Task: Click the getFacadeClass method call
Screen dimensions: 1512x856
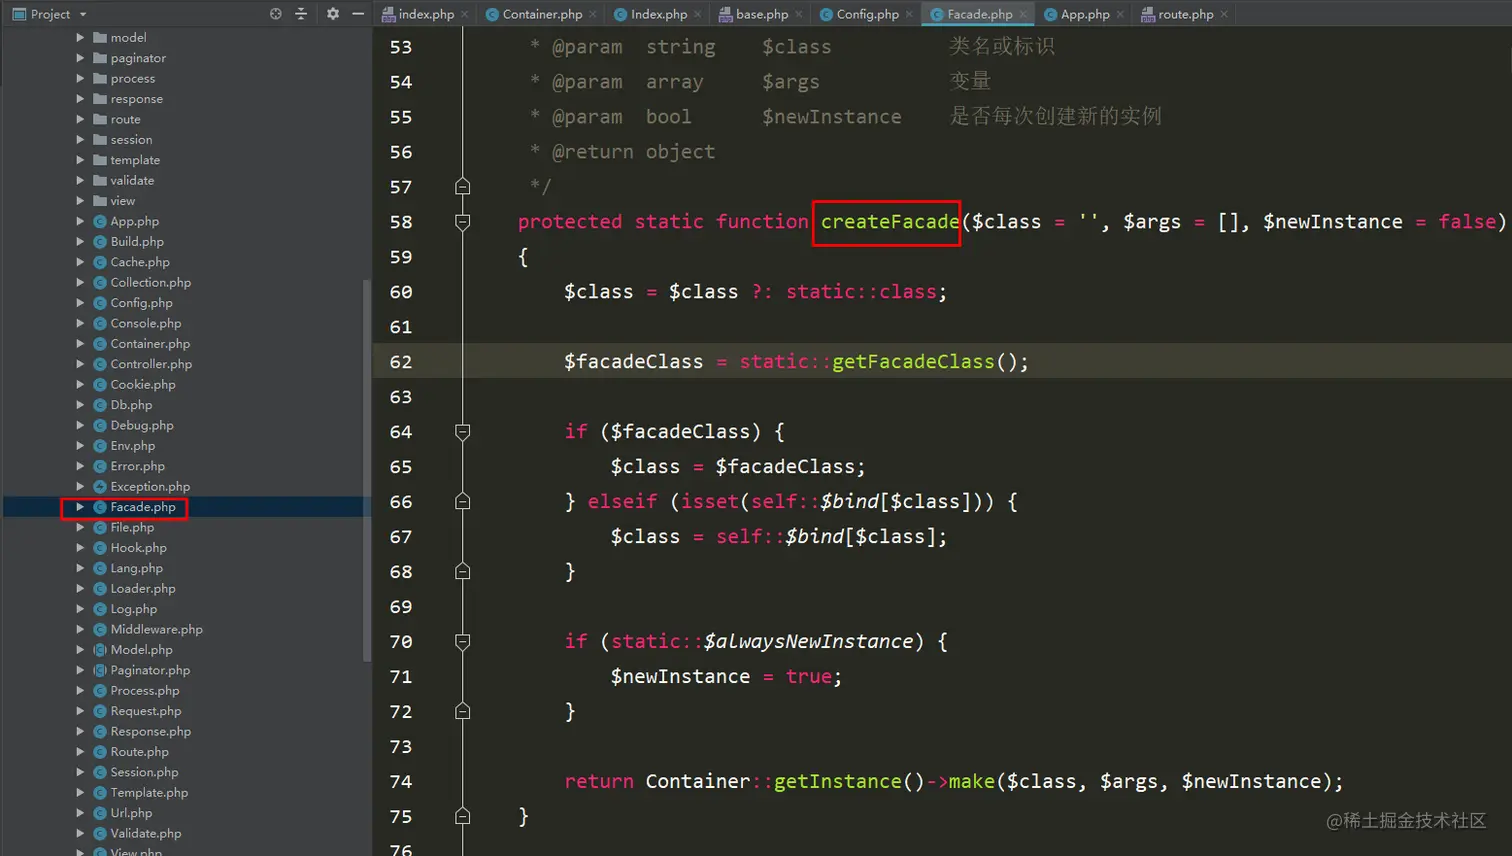Action: [x=913, y=362]
